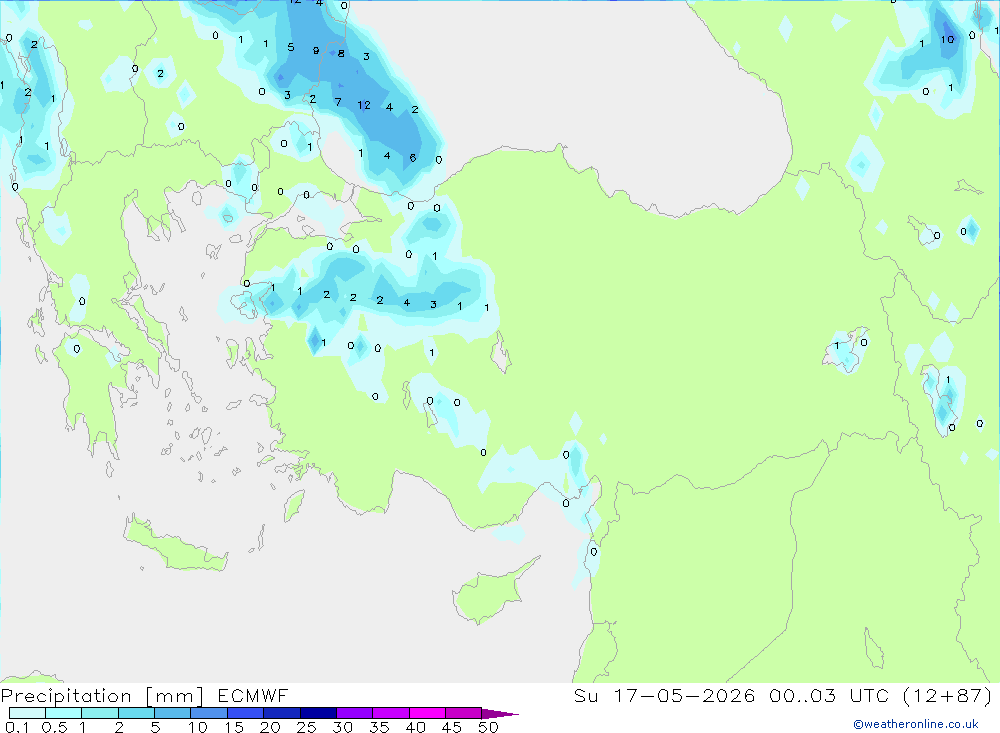Screen dimensions: 1000x733
Task: Click the map value '10' in the northeast
Action: pyautogui.click(x=948, y=40)
